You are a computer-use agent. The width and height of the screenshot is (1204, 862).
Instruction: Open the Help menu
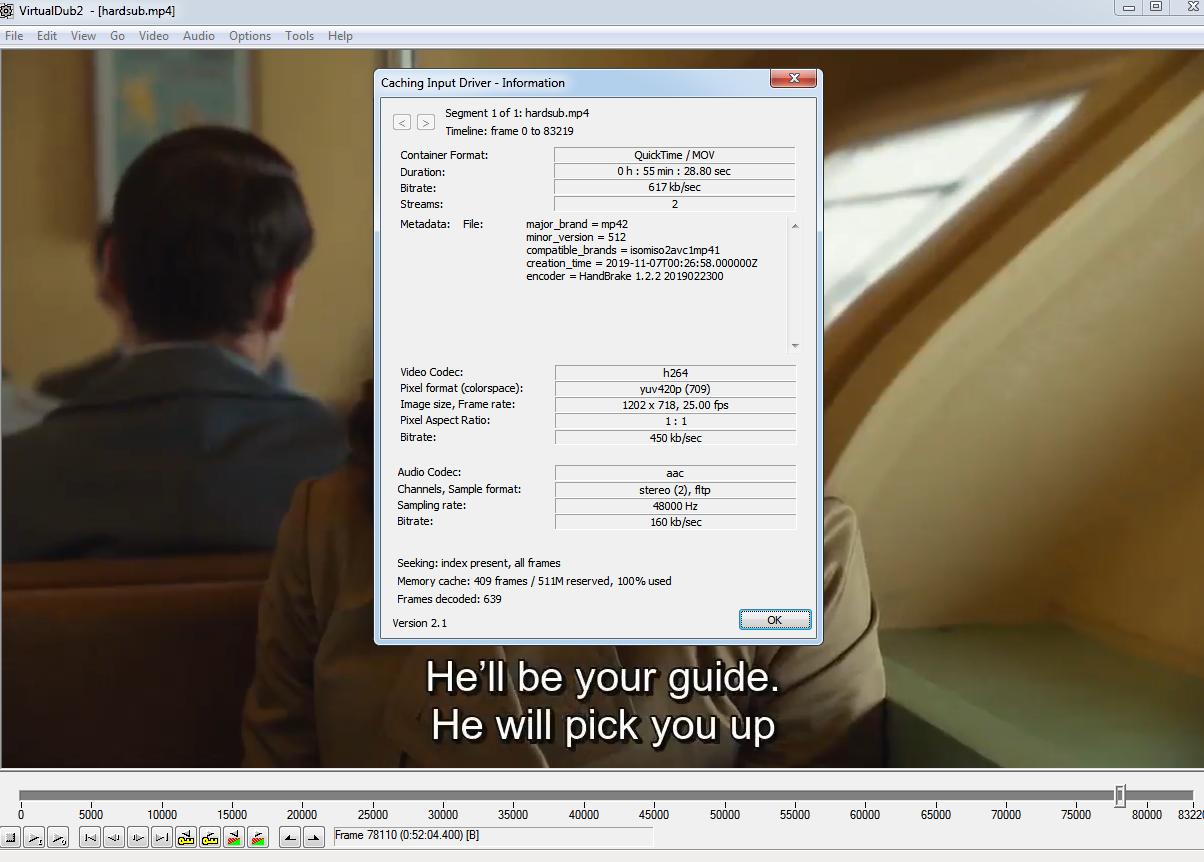pyautogui.click(x=340, y=35)
